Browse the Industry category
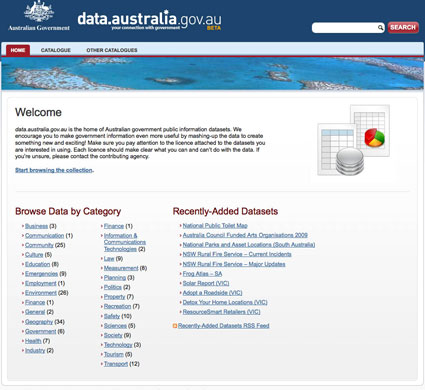This screenshot has width=425, height=390. (x=35, y=350)
